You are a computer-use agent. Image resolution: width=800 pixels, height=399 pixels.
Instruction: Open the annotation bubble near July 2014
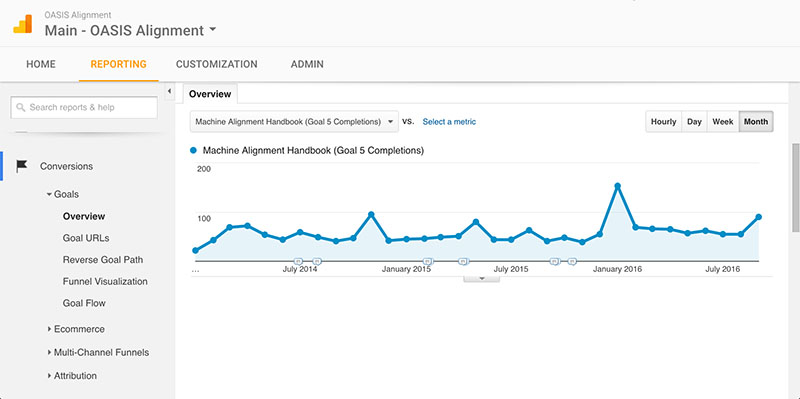tap(299, 261)
